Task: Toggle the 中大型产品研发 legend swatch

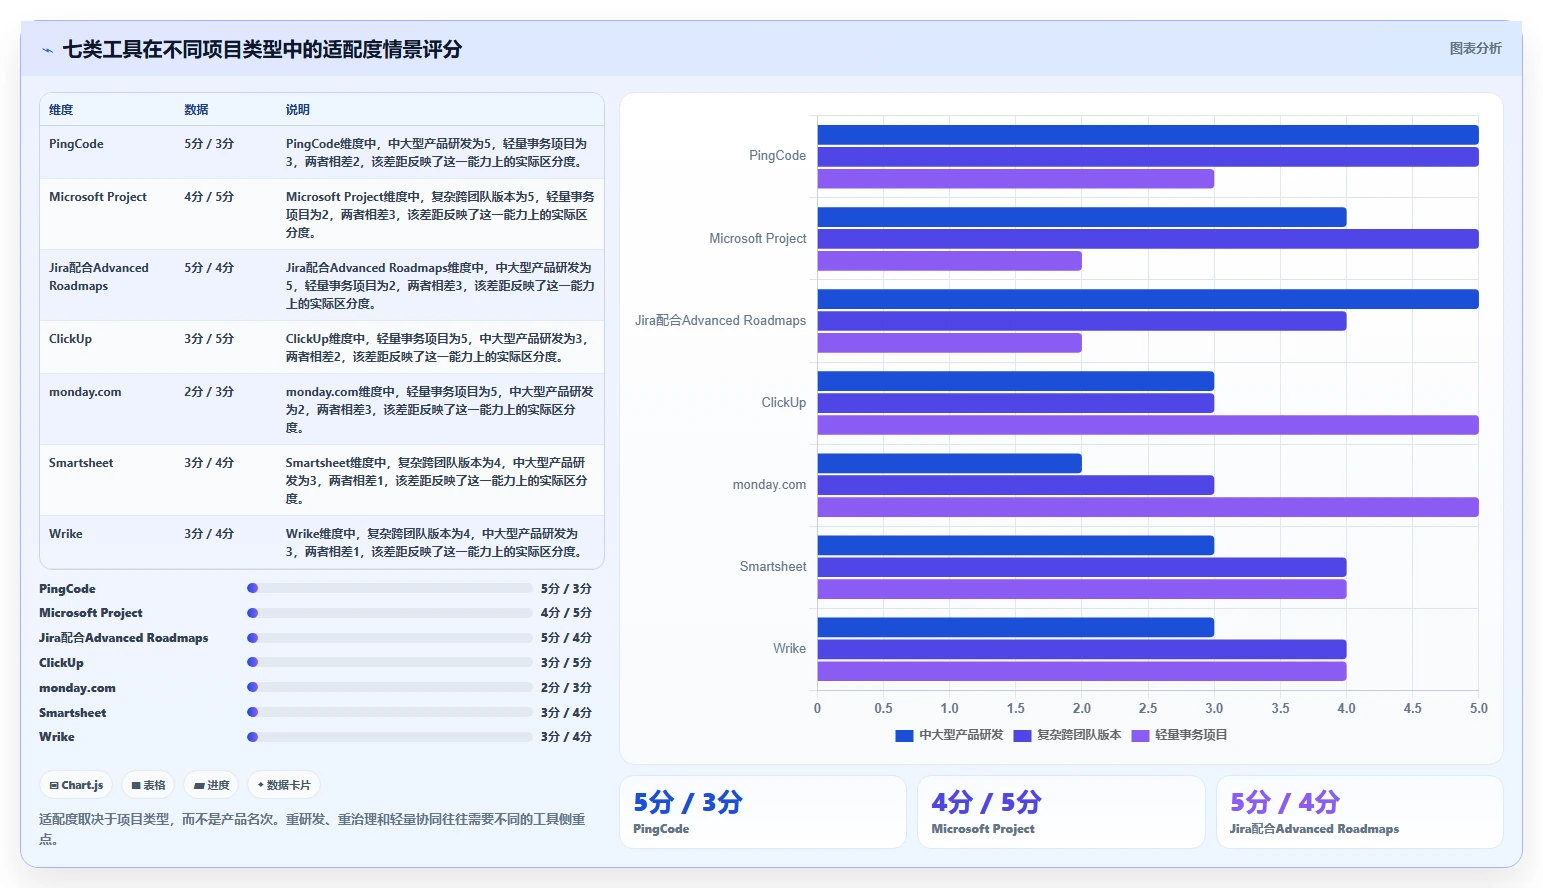Action: click(904, 735)
